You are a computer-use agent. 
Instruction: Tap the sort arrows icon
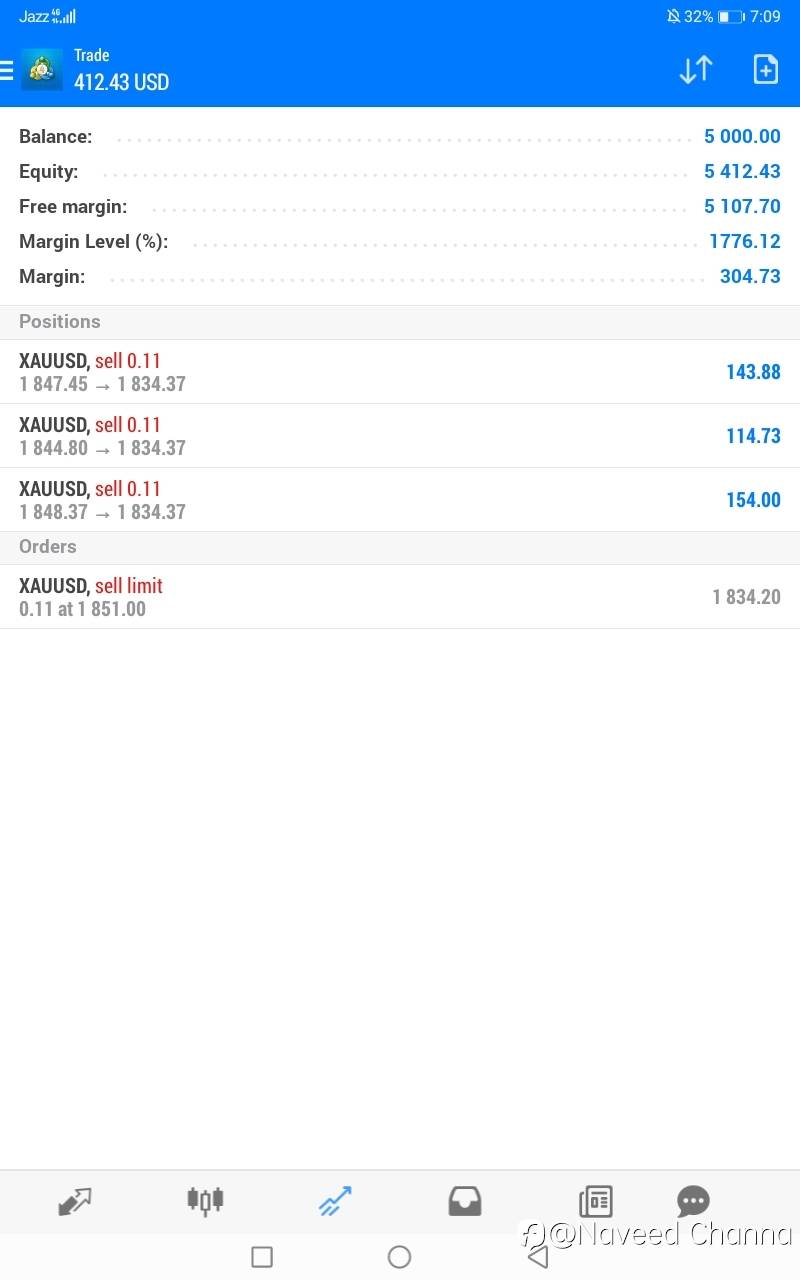tap(695, 70)
